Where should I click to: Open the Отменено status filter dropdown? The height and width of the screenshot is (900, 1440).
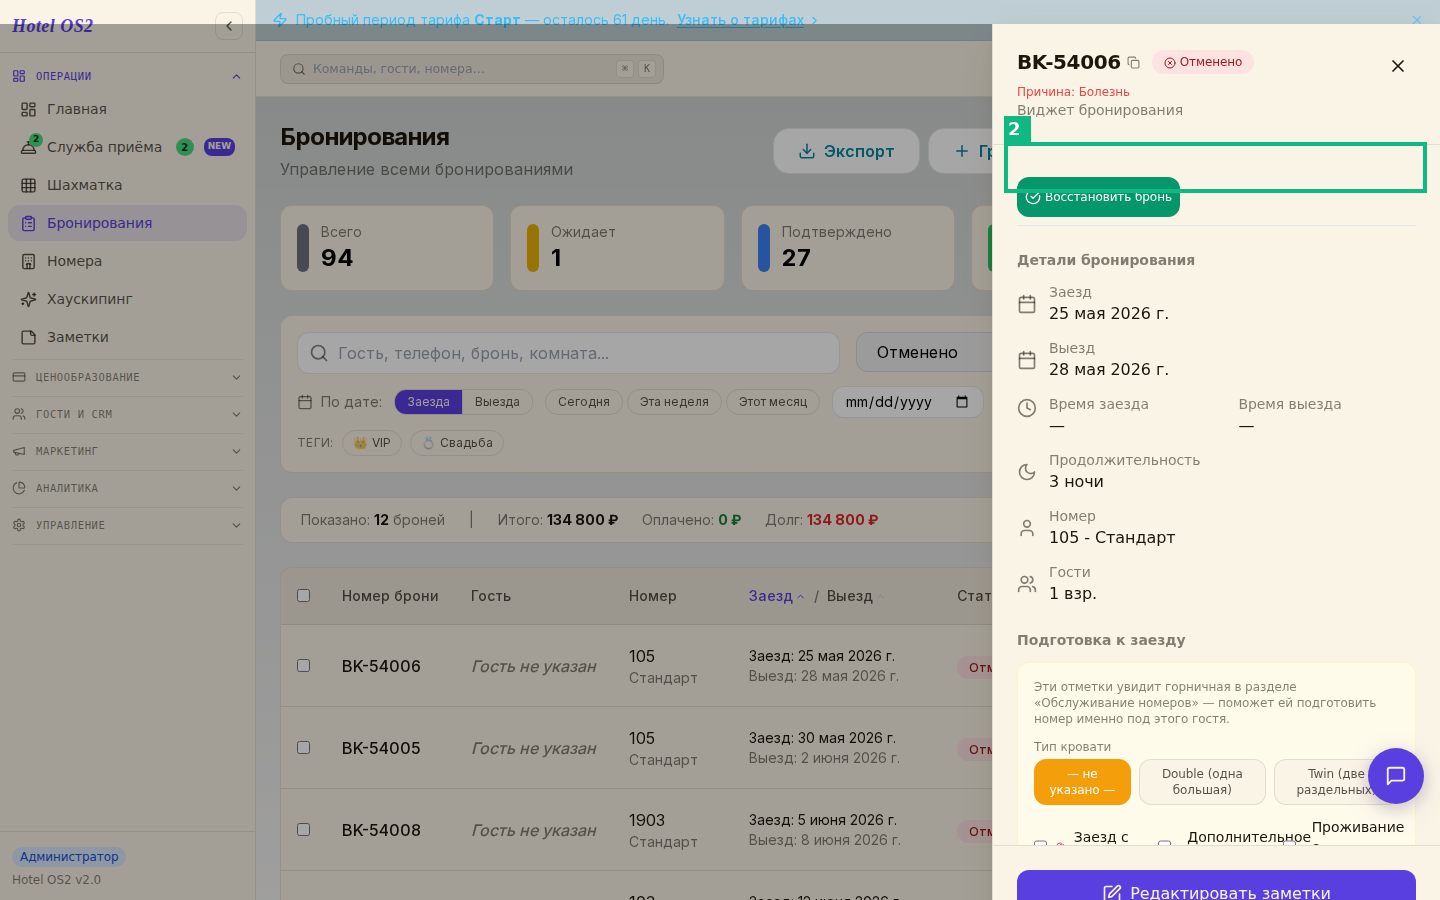coord(925,353)
